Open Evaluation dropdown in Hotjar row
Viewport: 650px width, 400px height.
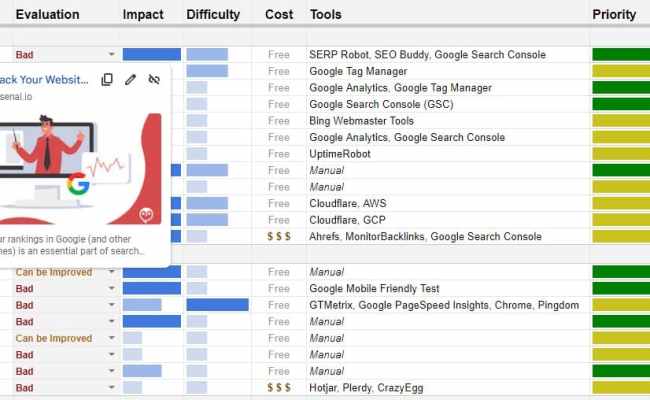112,387
